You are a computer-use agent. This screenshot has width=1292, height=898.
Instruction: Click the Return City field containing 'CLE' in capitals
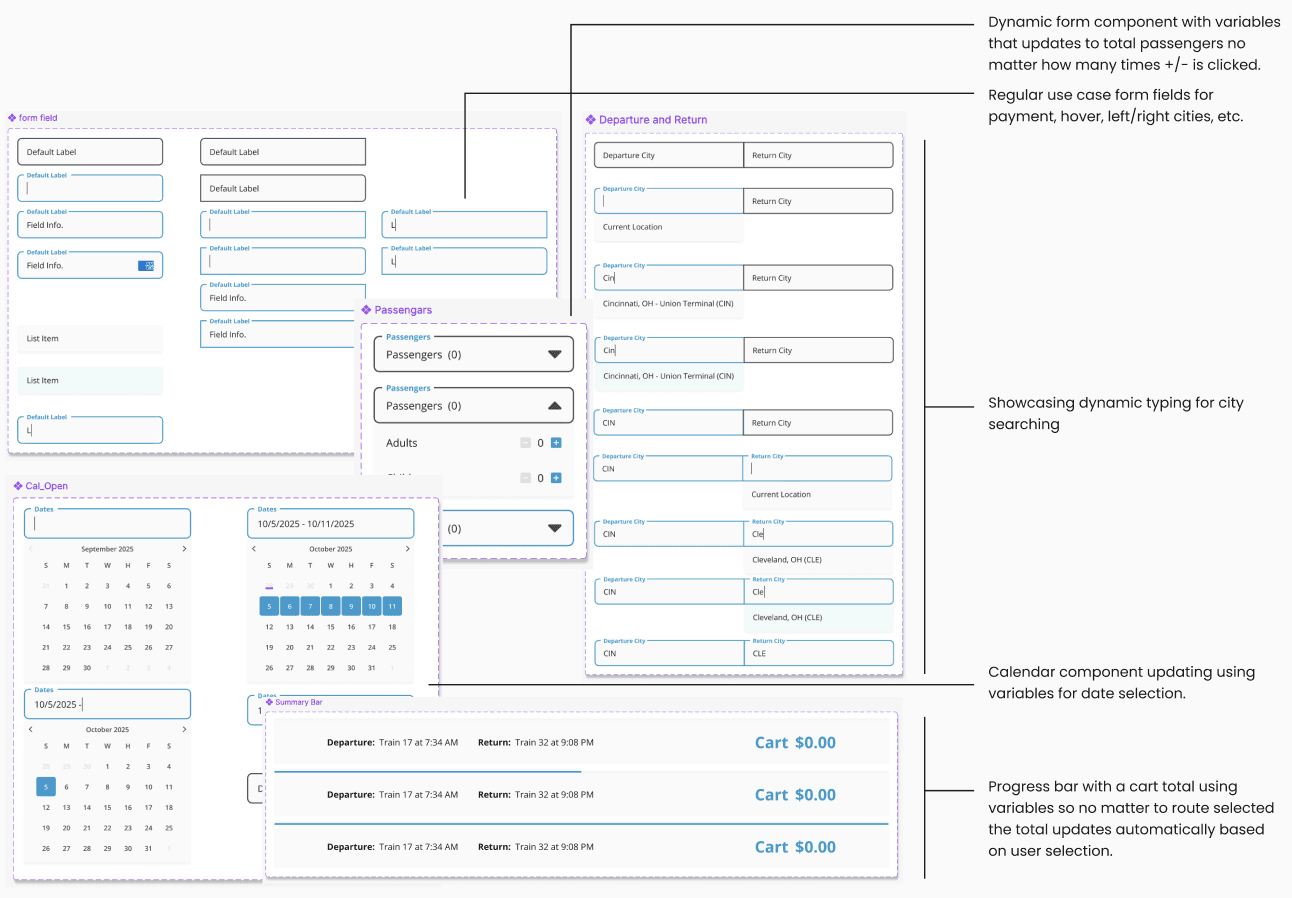point(818,653)
